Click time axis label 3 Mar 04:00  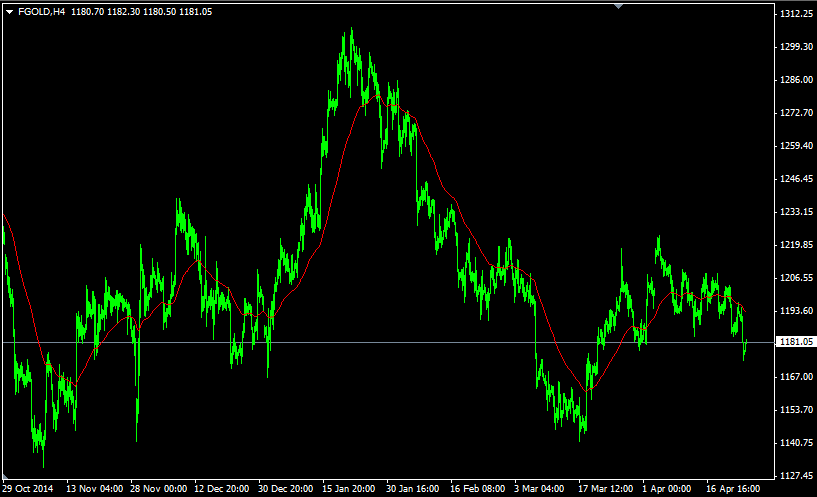point(539,489)
